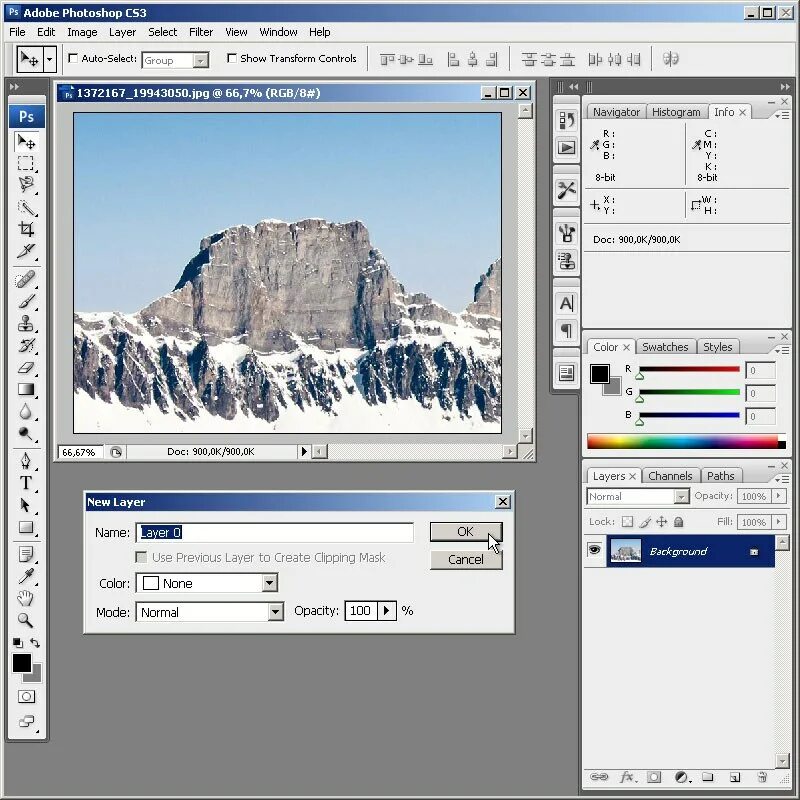The image size is (800, 800).
Task: Click the red R color slider
Action: pyautogui.click(x=689, y=369)
